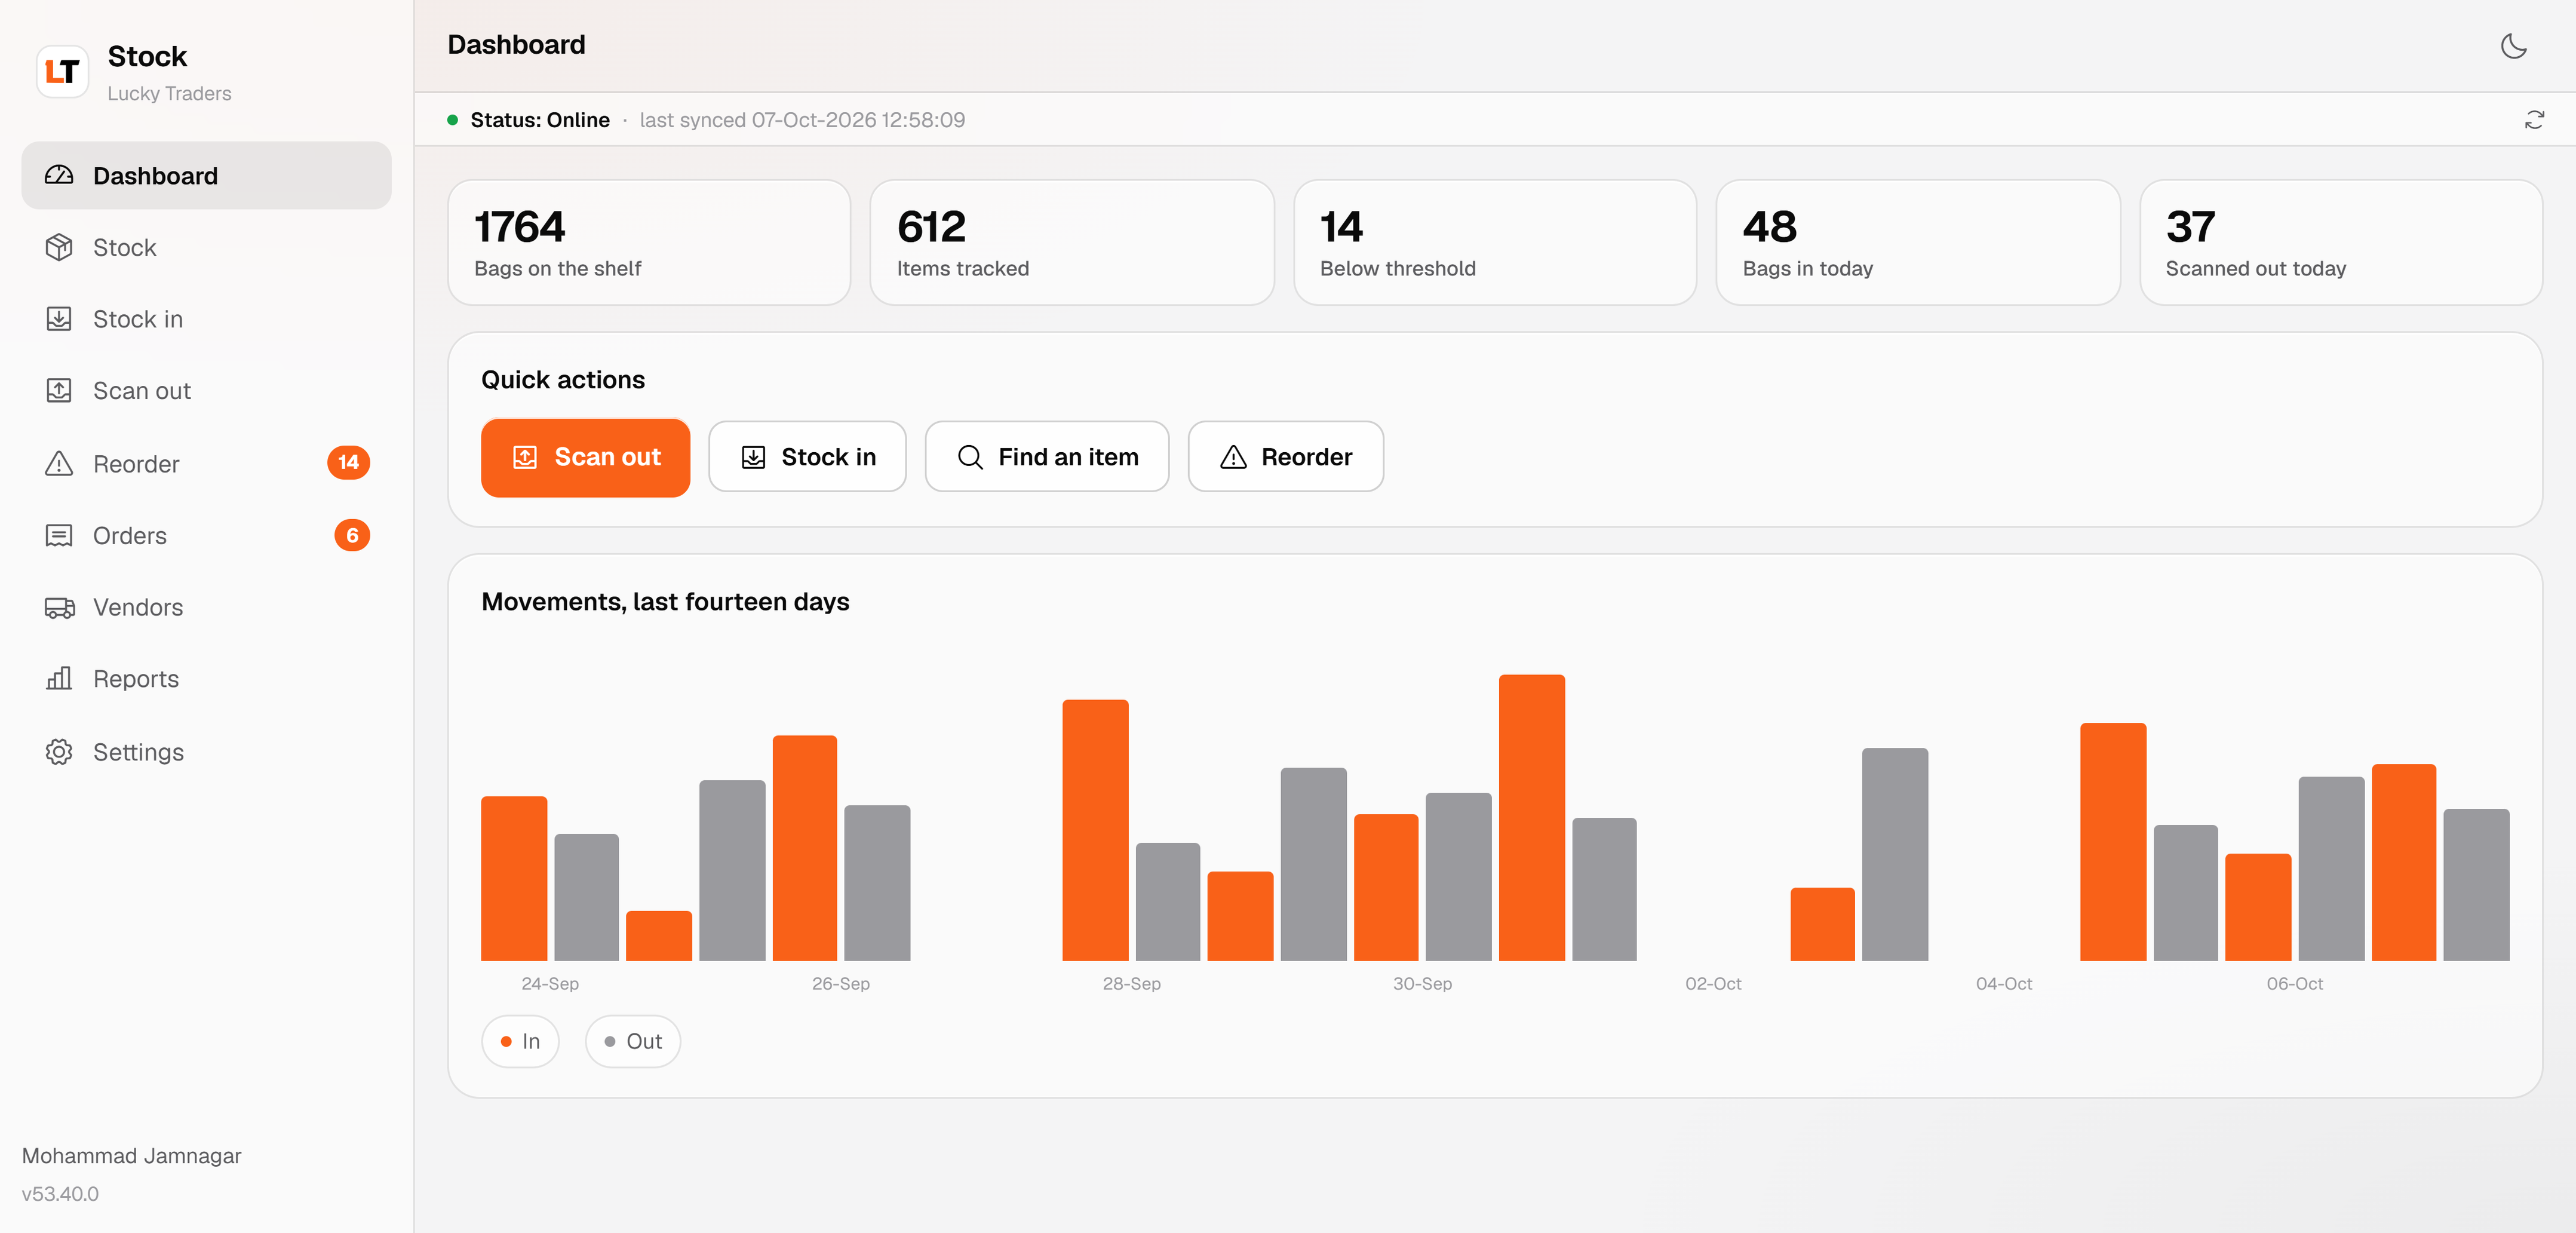This screenshot has width=2576, height=1233.
Task: Click the Reorder warning icon in the sidebar
Action: 59,463
